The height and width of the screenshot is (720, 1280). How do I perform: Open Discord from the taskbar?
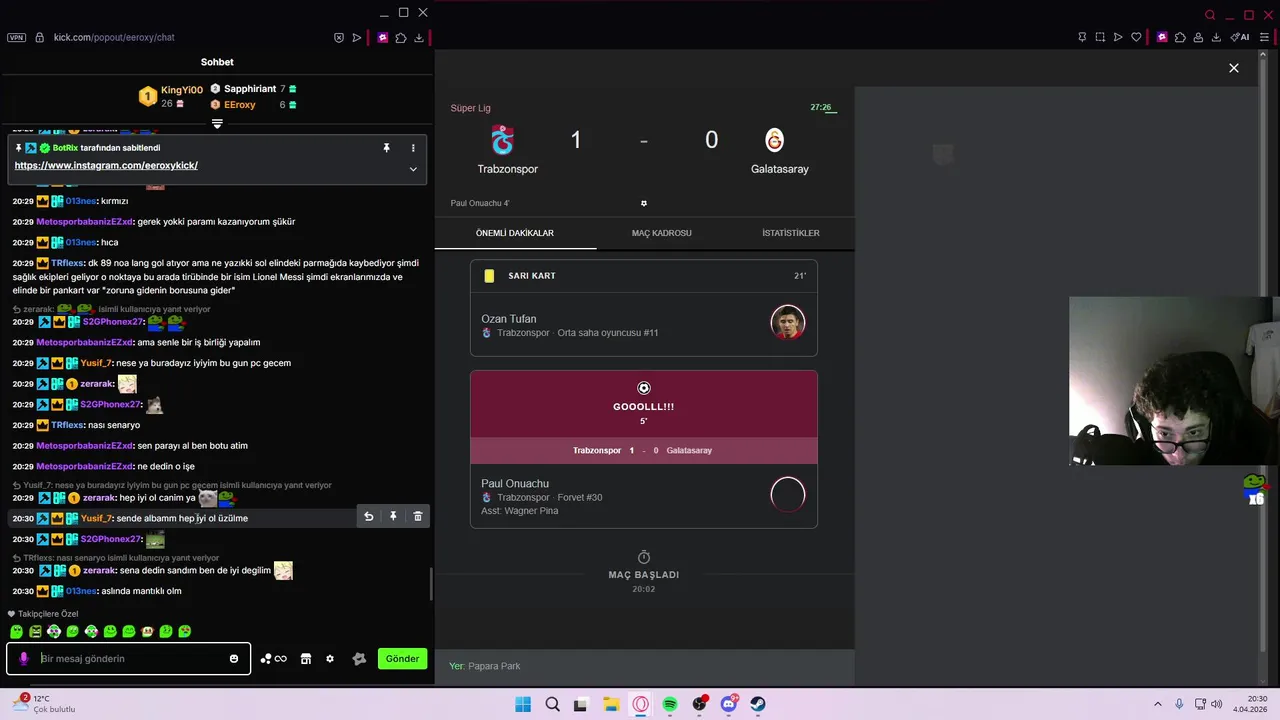(729, 704)
